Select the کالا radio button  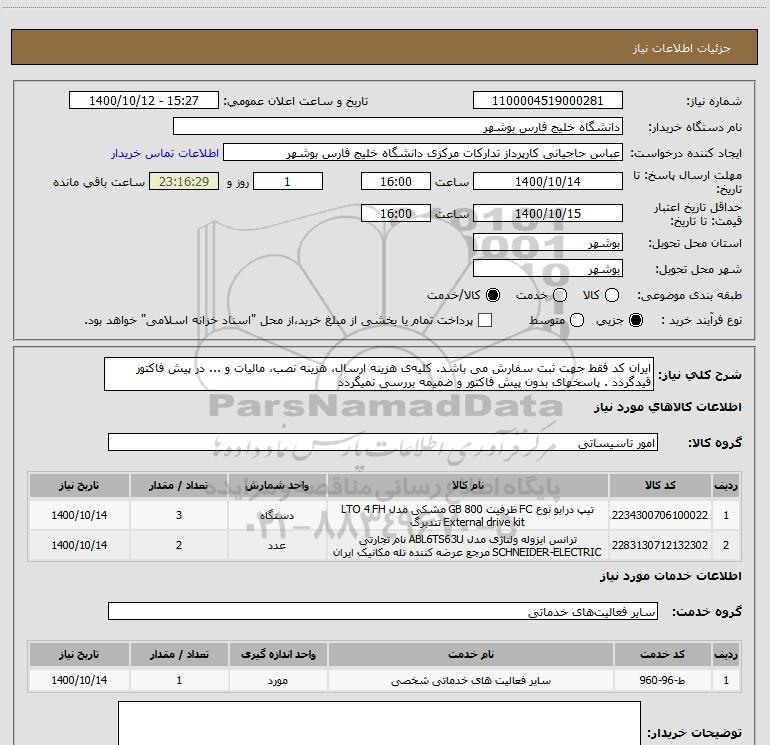(x=612, y=295)
